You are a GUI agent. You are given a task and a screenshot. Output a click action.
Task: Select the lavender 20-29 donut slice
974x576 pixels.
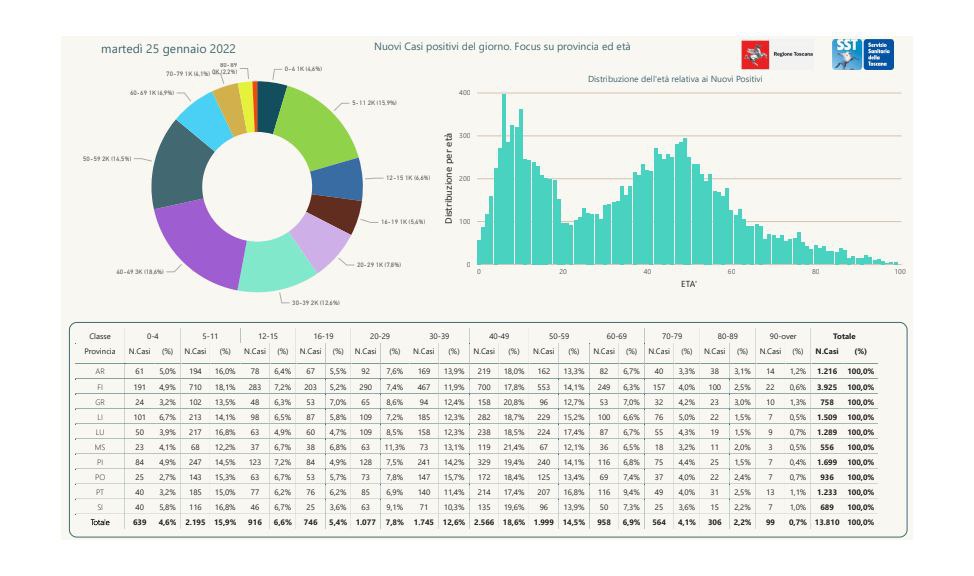coord(317,245)
